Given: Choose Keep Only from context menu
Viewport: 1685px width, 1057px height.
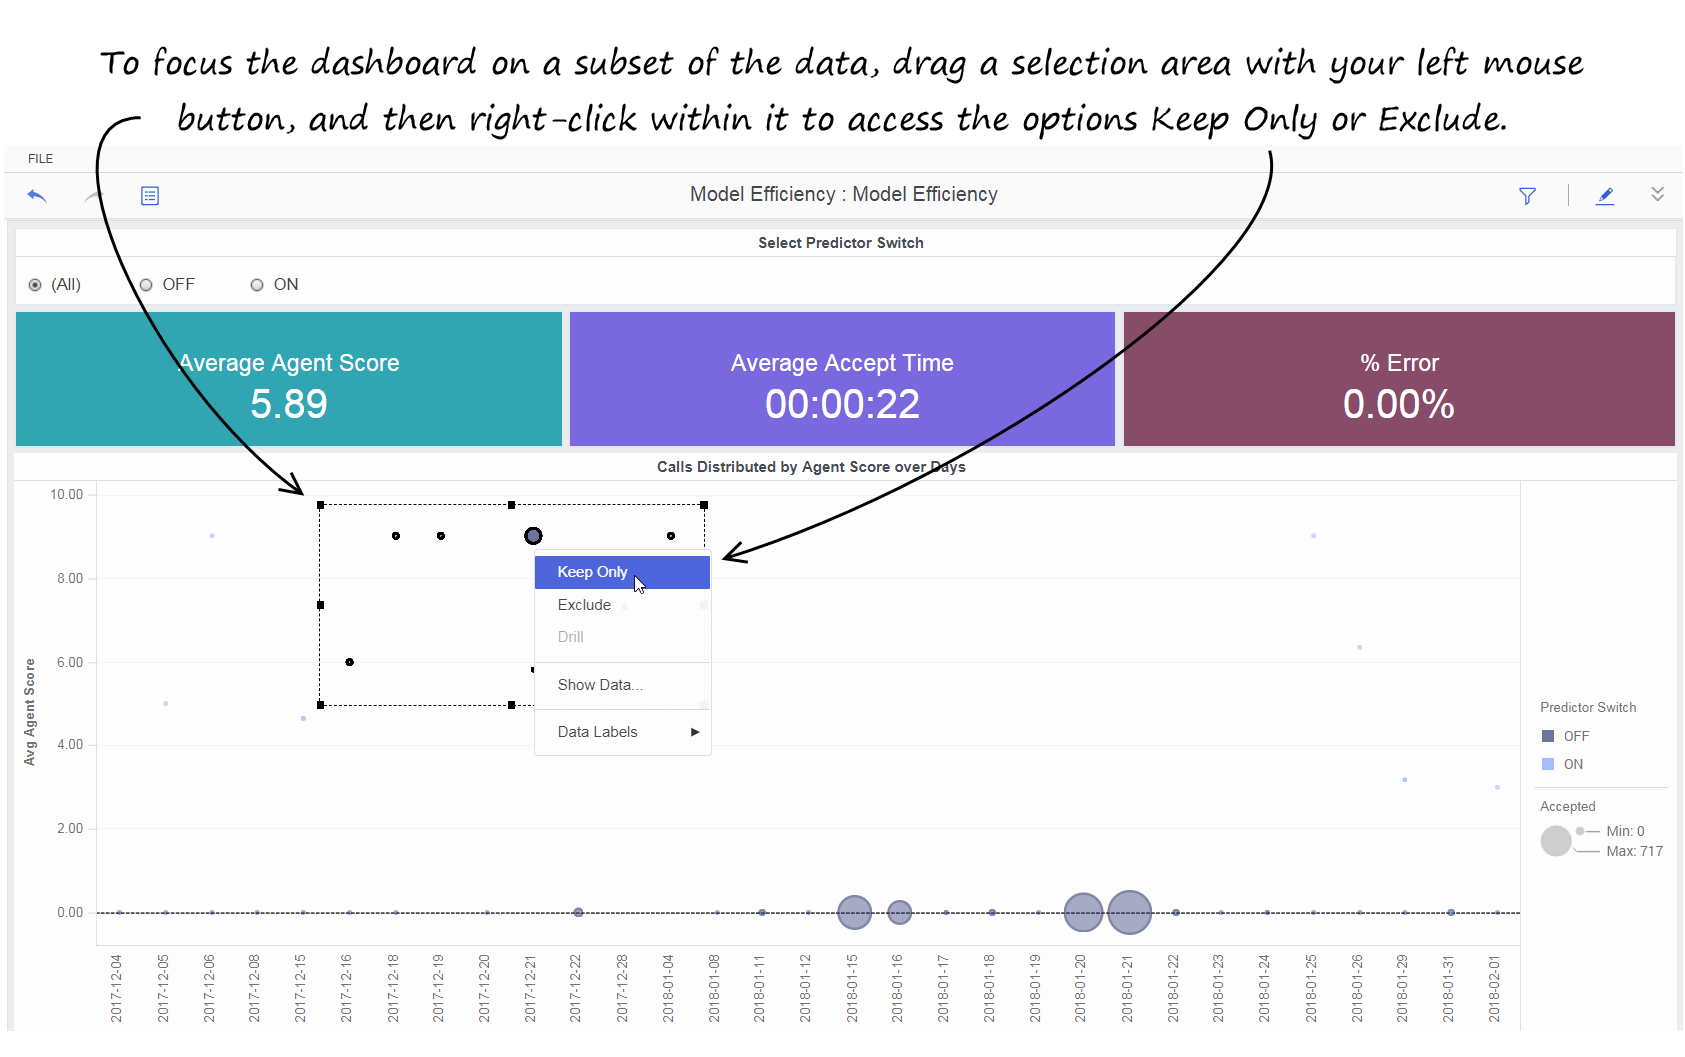Looking at the screenshot, I should (x=593, y=572).
